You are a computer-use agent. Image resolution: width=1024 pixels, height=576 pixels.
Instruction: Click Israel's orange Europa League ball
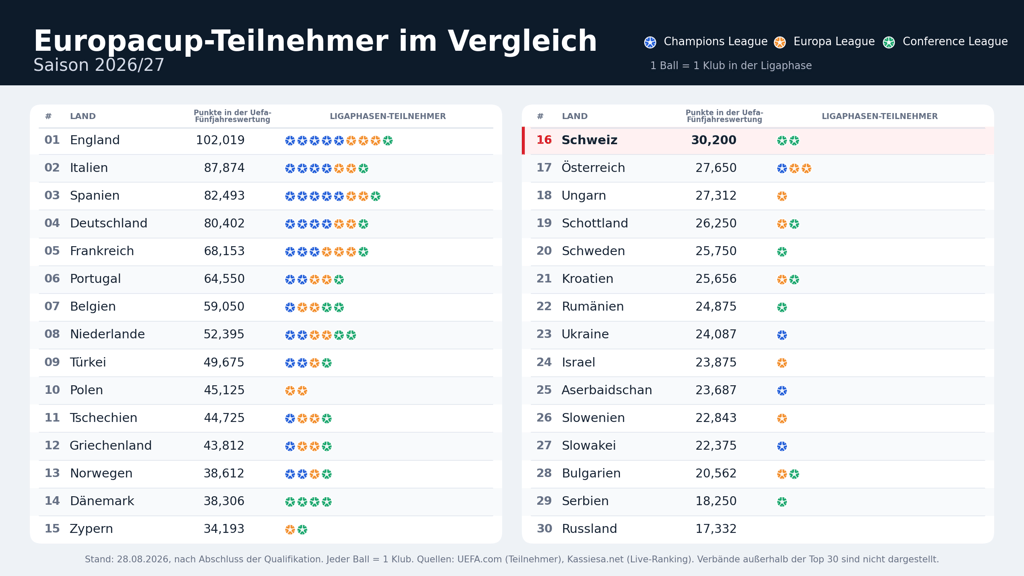pos(782,362)
